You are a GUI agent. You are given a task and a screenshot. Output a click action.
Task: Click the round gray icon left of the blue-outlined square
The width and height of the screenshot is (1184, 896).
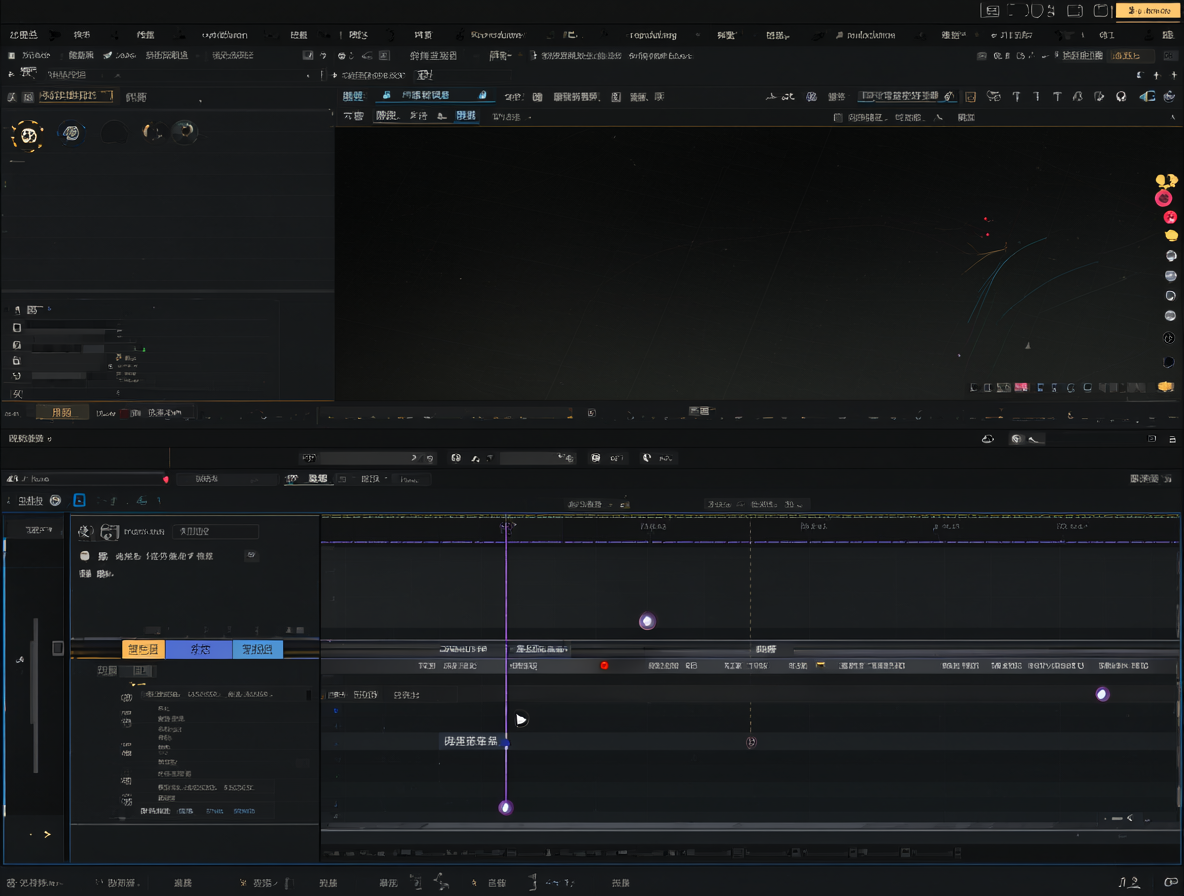pyautogui.click(x=55, y=500)
